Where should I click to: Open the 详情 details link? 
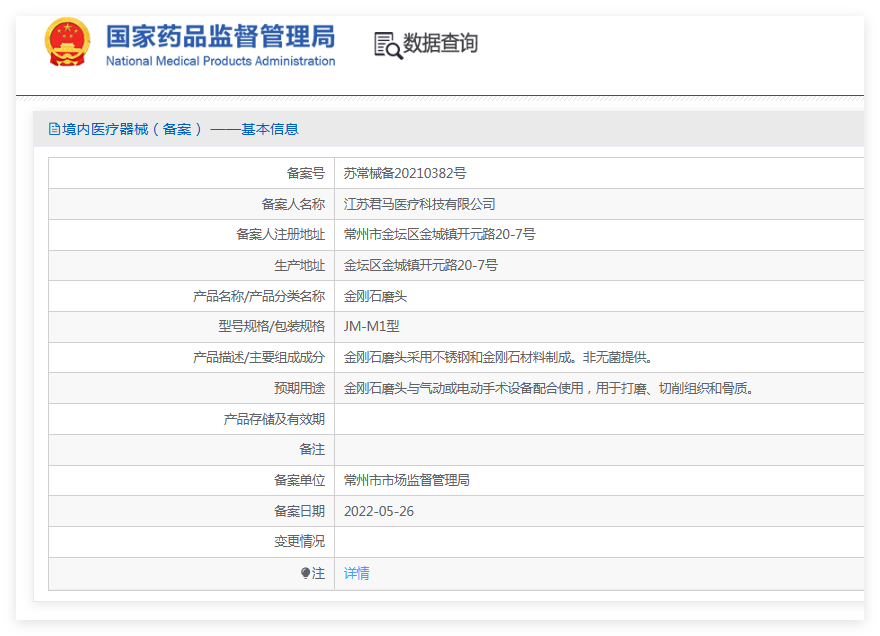[356, 574]
